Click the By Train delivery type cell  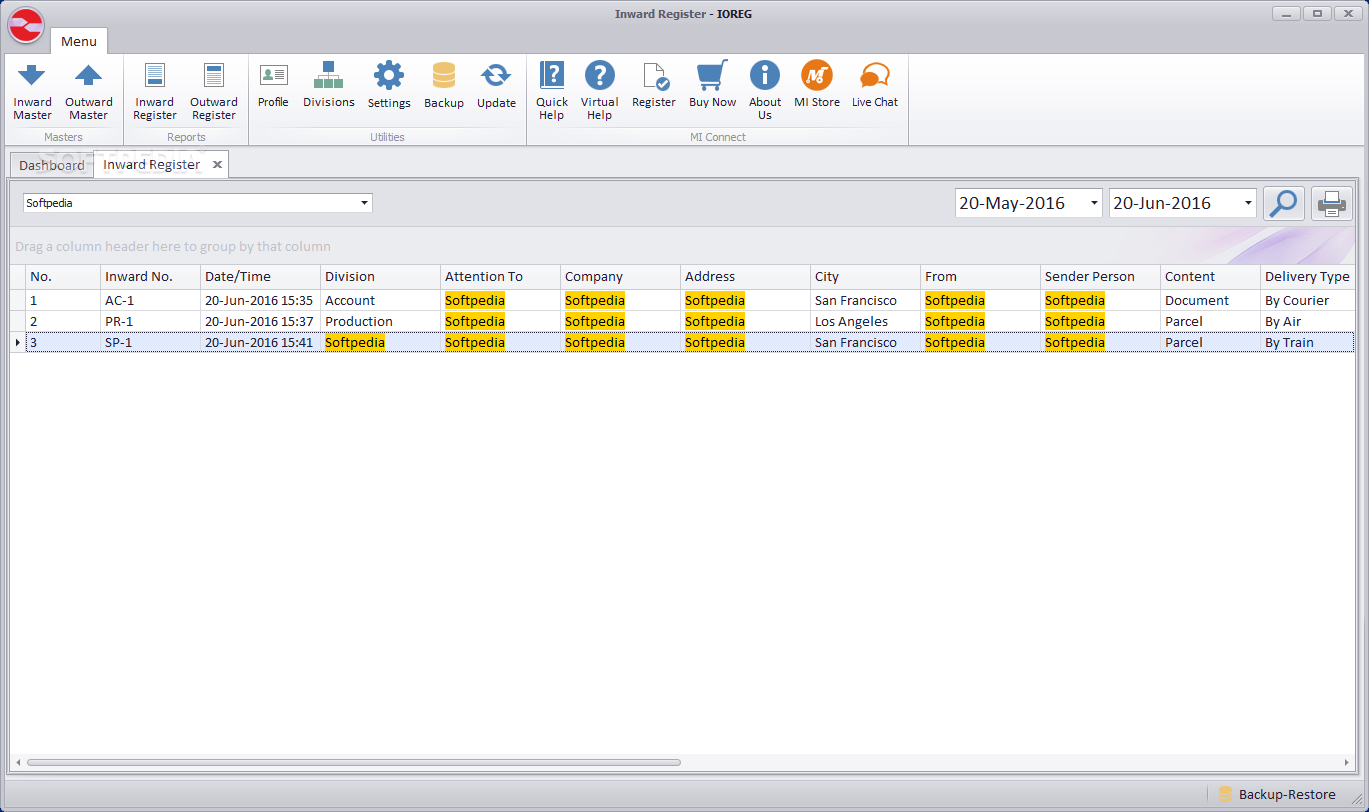click(x=1307, y=343)
